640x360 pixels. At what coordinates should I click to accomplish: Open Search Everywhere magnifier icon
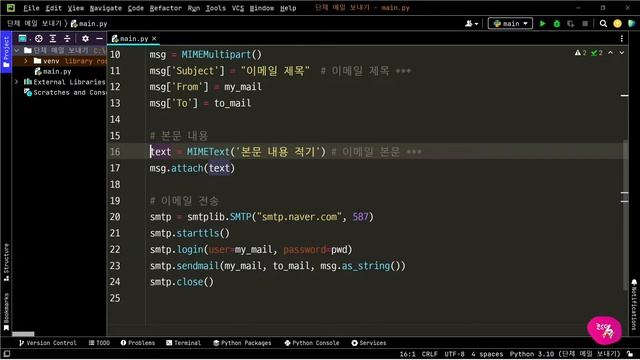(603, 24)
